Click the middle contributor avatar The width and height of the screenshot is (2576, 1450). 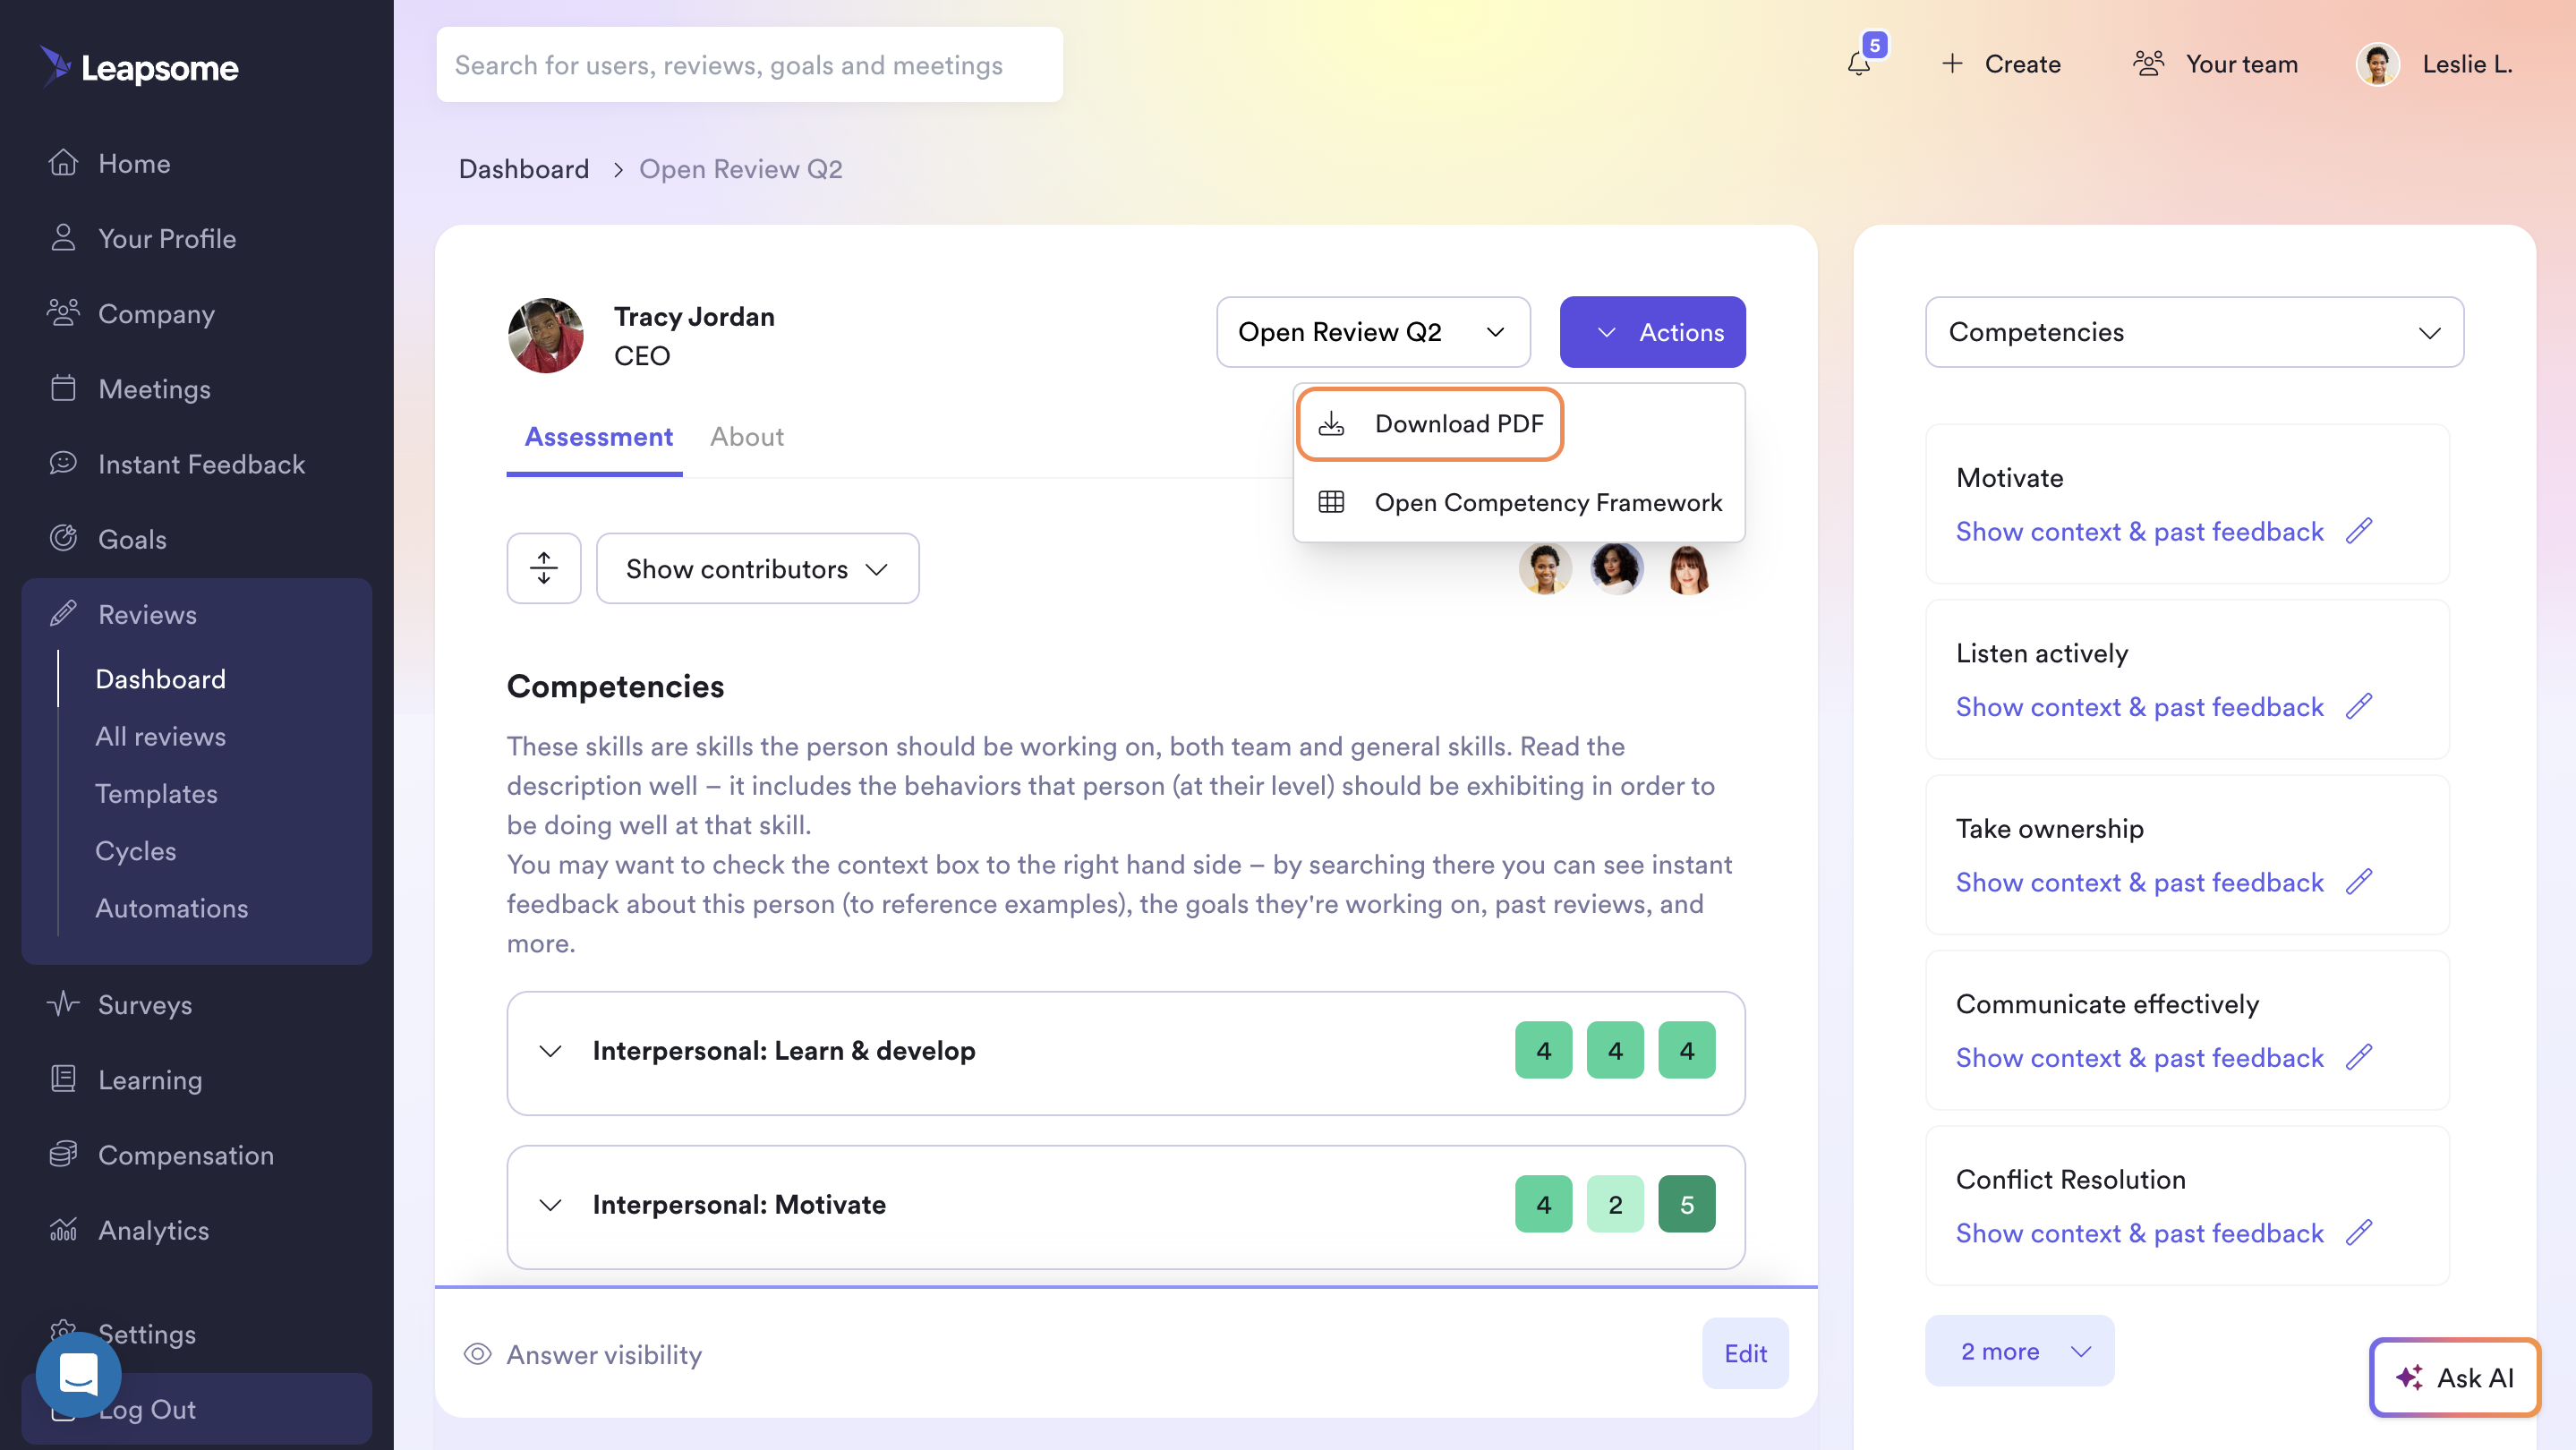click(x=1616, y=568)
